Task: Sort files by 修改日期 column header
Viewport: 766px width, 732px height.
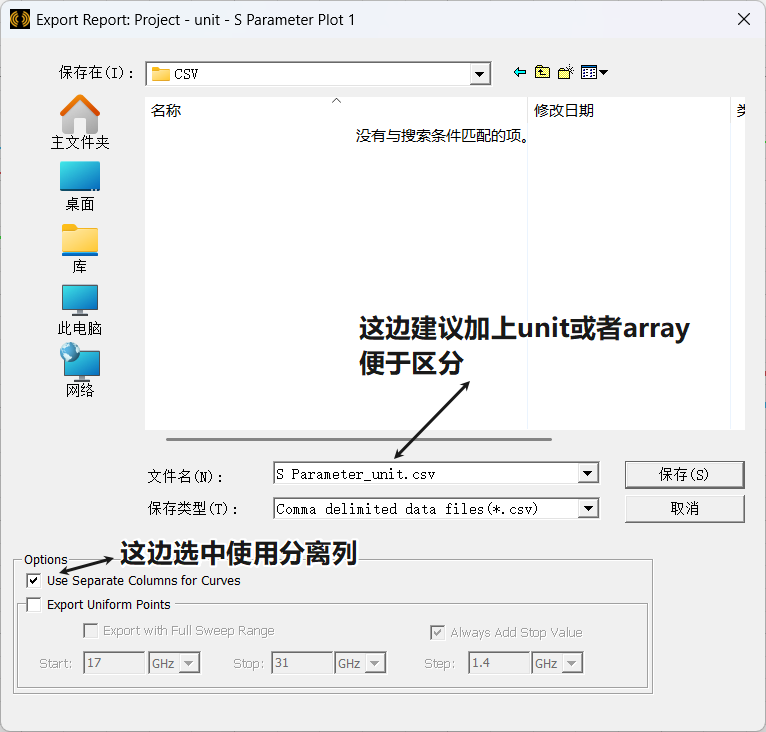Action: (629, 110)
